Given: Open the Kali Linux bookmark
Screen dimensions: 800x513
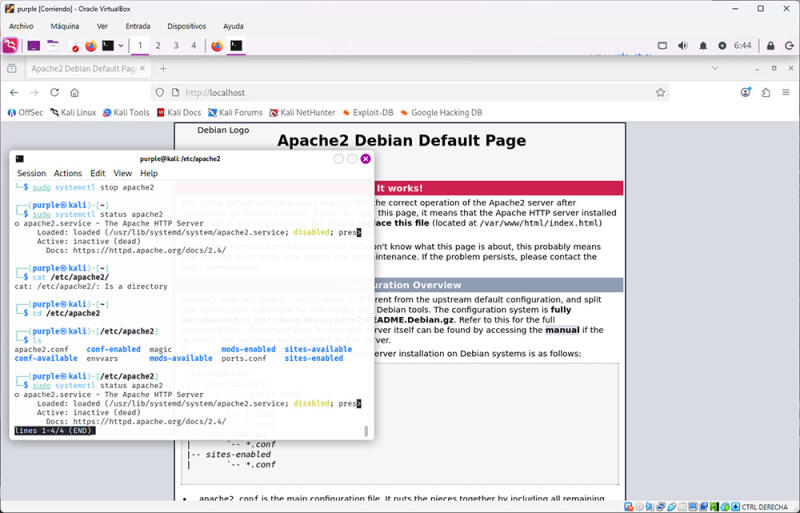Looking at the screenshot, I should [x=73, y=112].
